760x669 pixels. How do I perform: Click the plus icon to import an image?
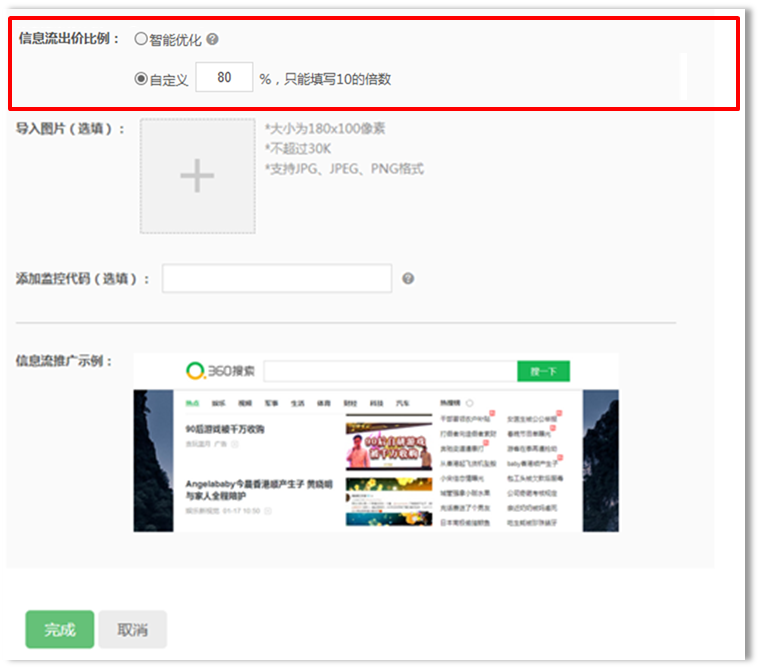[x=197, y=175]
